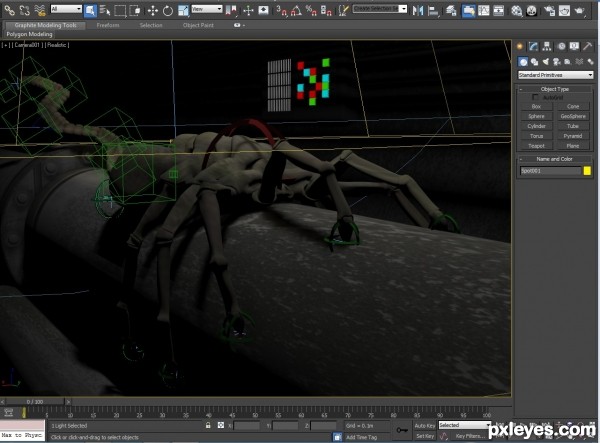Click the Render Production teapot icon
Image resolution: width=600 pixels, height=443 pixels.
point(579,10)
